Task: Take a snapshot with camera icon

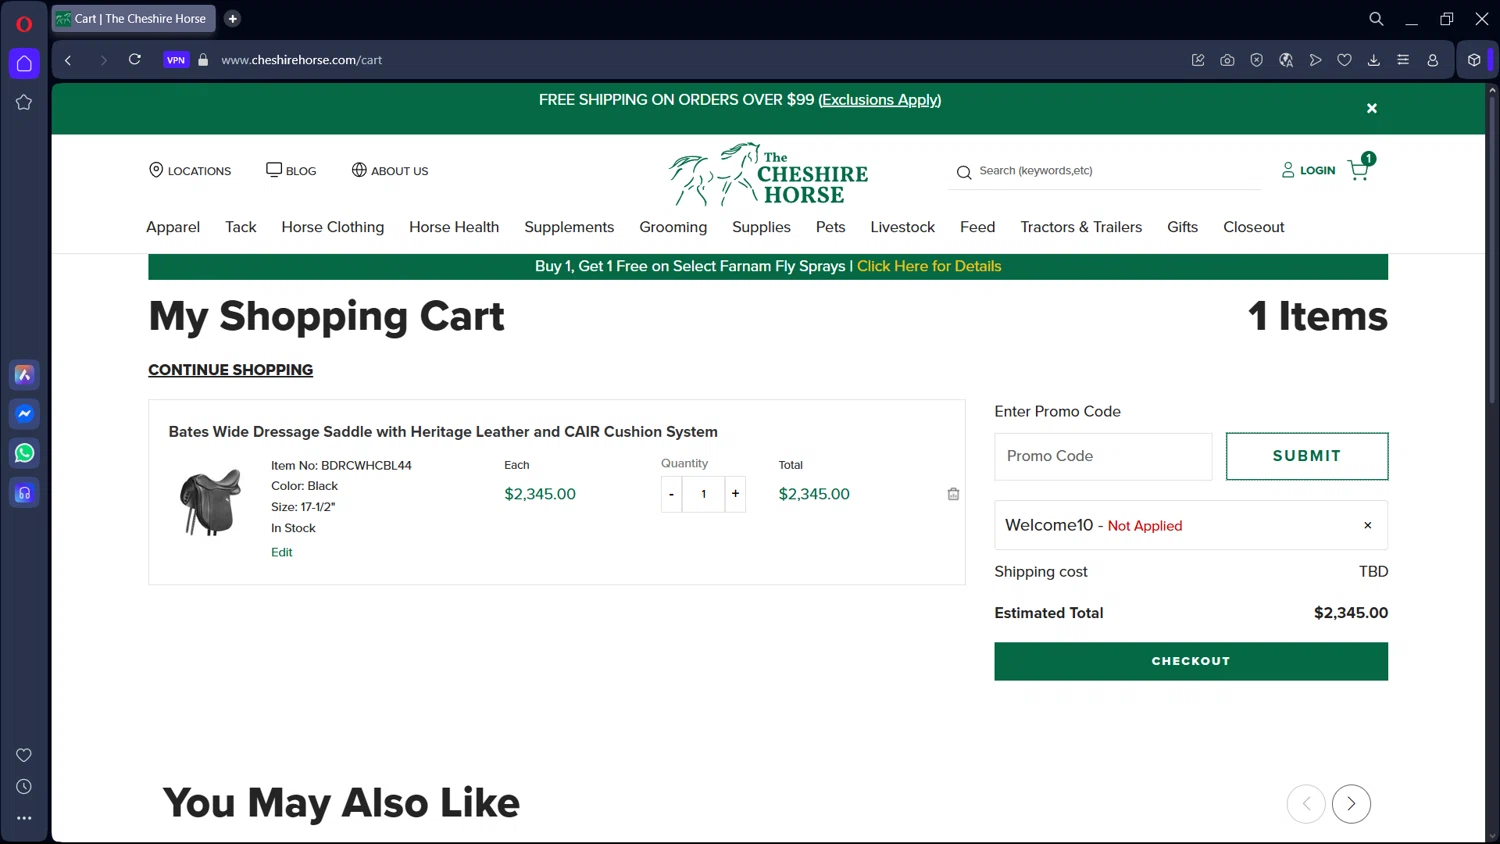Action: click(x=1227, y=60)
